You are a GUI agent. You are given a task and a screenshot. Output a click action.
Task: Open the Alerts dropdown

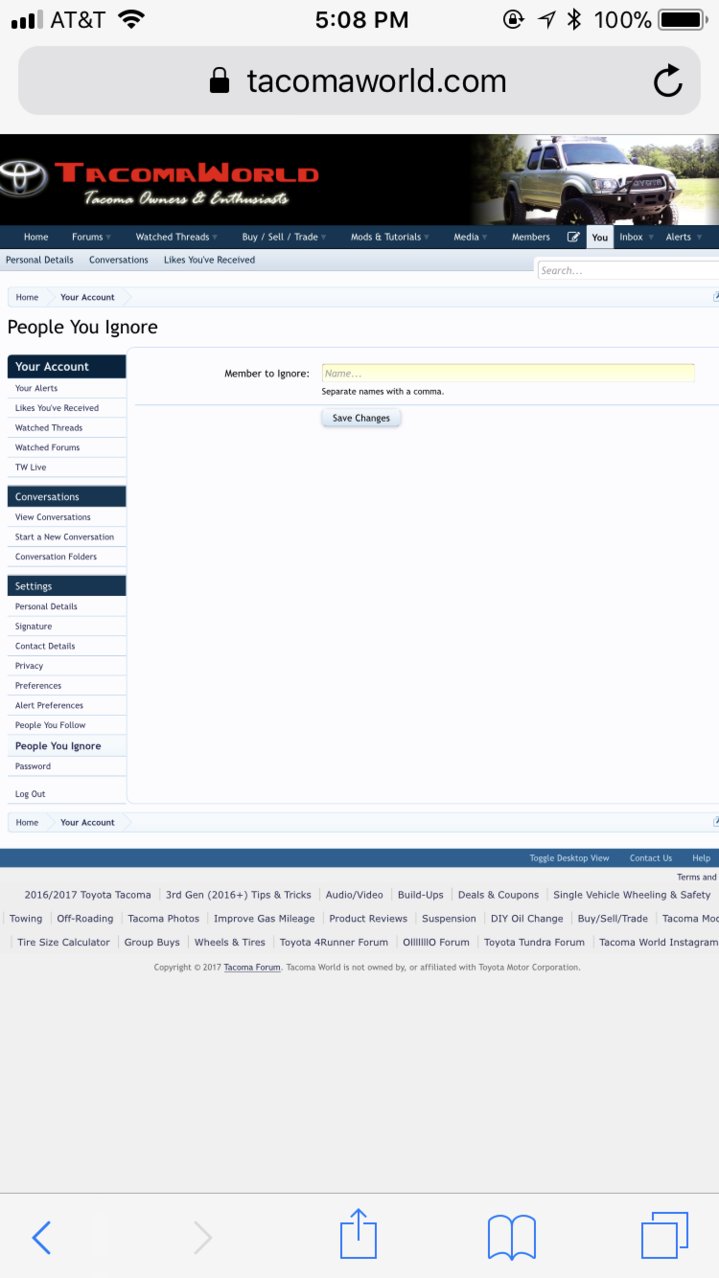[699, 238]
